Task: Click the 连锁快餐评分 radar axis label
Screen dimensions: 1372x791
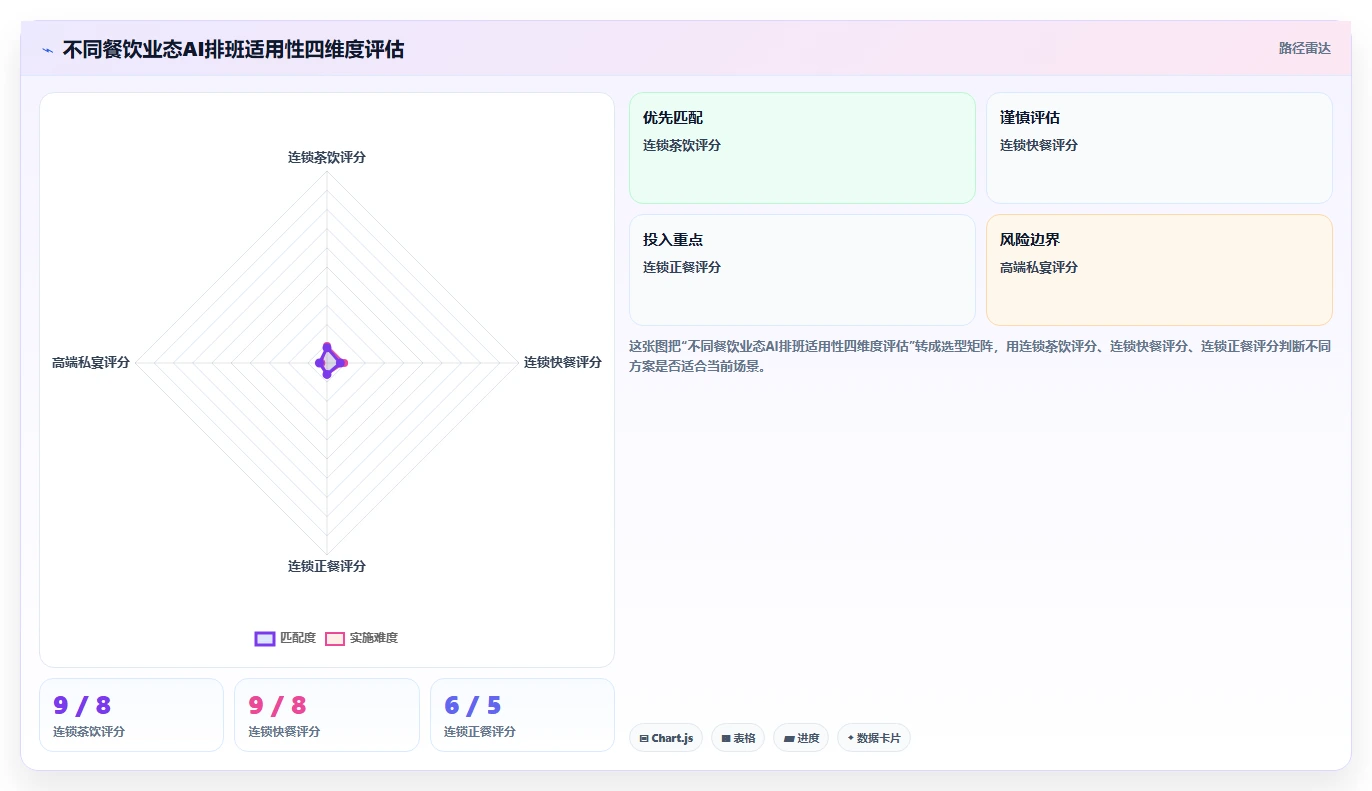Action: click(x=563, y=362)
